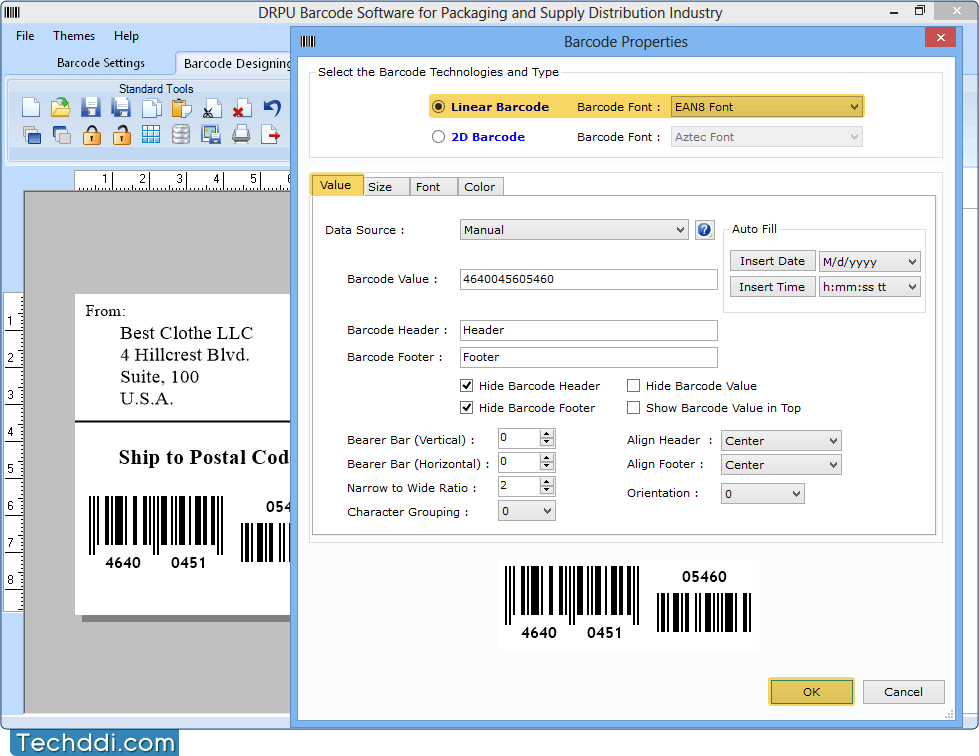Click the Save All double-floppy icon
The image size is (979, 756).
pyautogui.click(x=121, y=107)
